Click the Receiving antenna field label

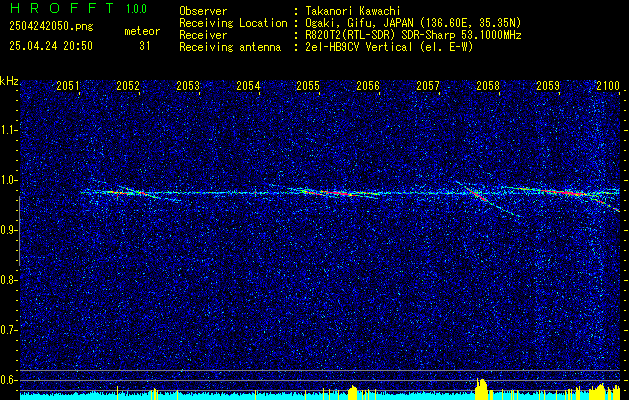(230, 47)
